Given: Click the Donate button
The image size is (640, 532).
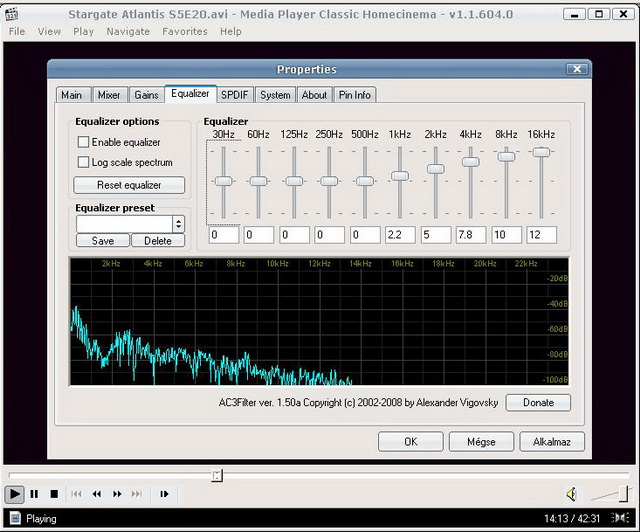Looking at the screenshot, I should pos(538,403).
